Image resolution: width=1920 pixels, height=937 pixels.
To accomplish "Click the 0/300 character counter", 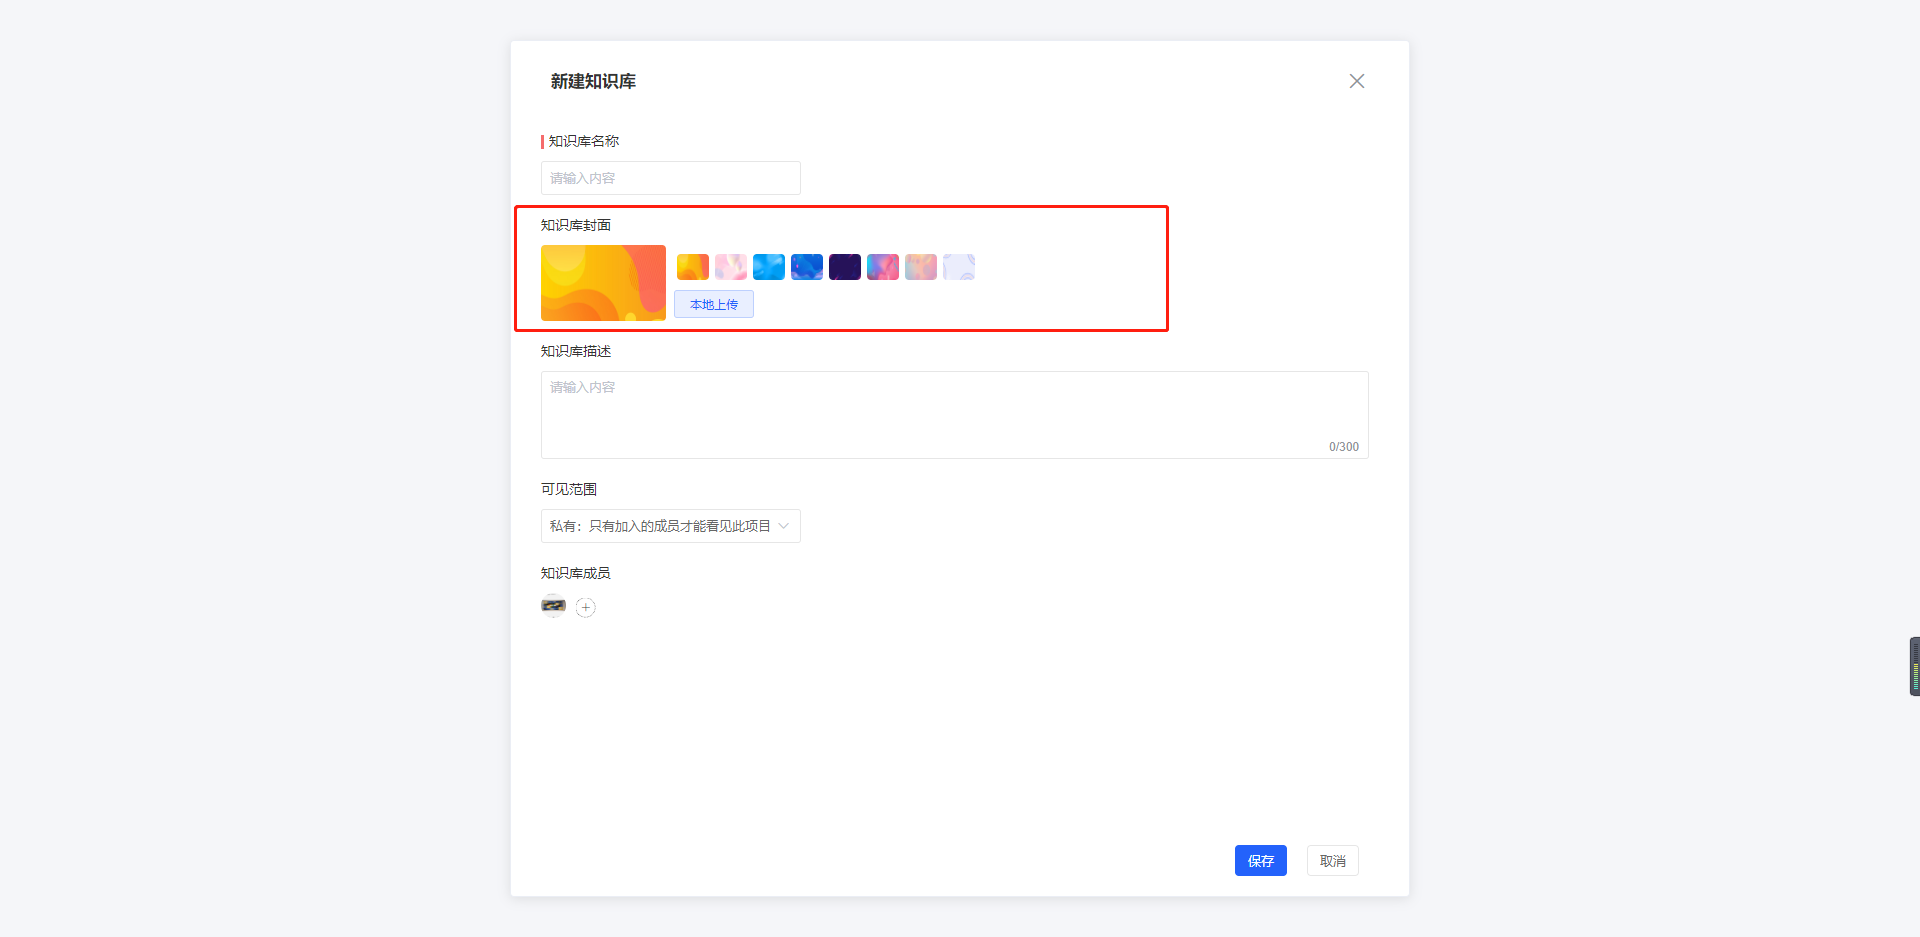I will click(1343, 447).
